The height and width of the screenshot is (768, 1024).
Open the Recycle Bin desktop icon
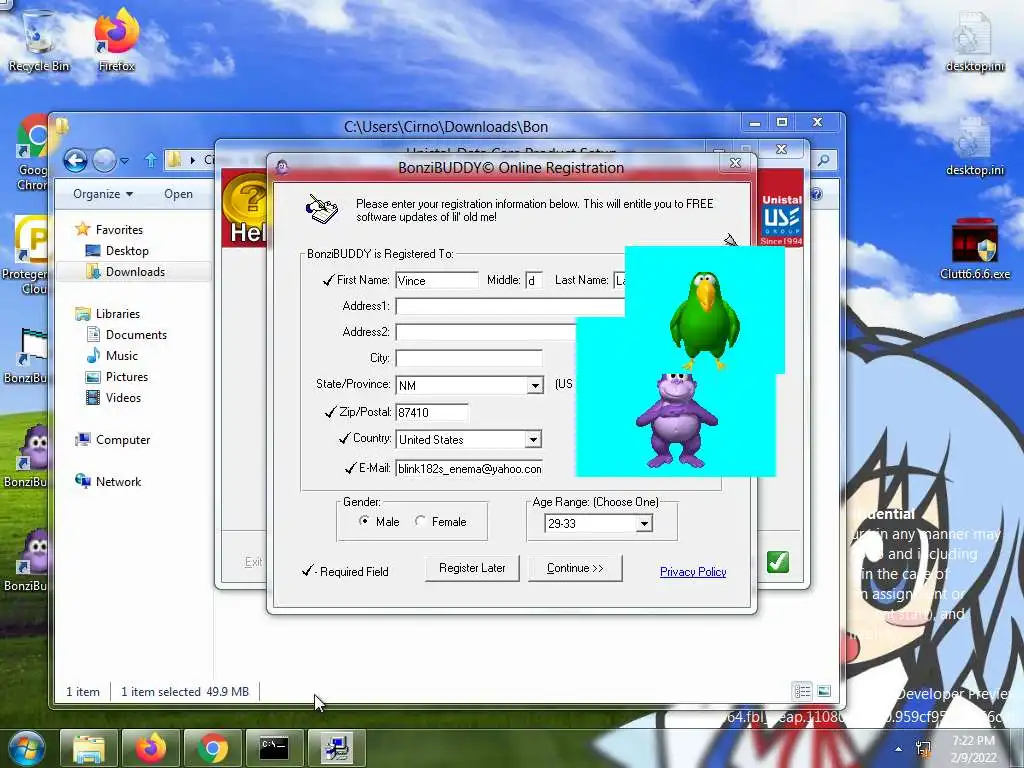pos(39,40)
